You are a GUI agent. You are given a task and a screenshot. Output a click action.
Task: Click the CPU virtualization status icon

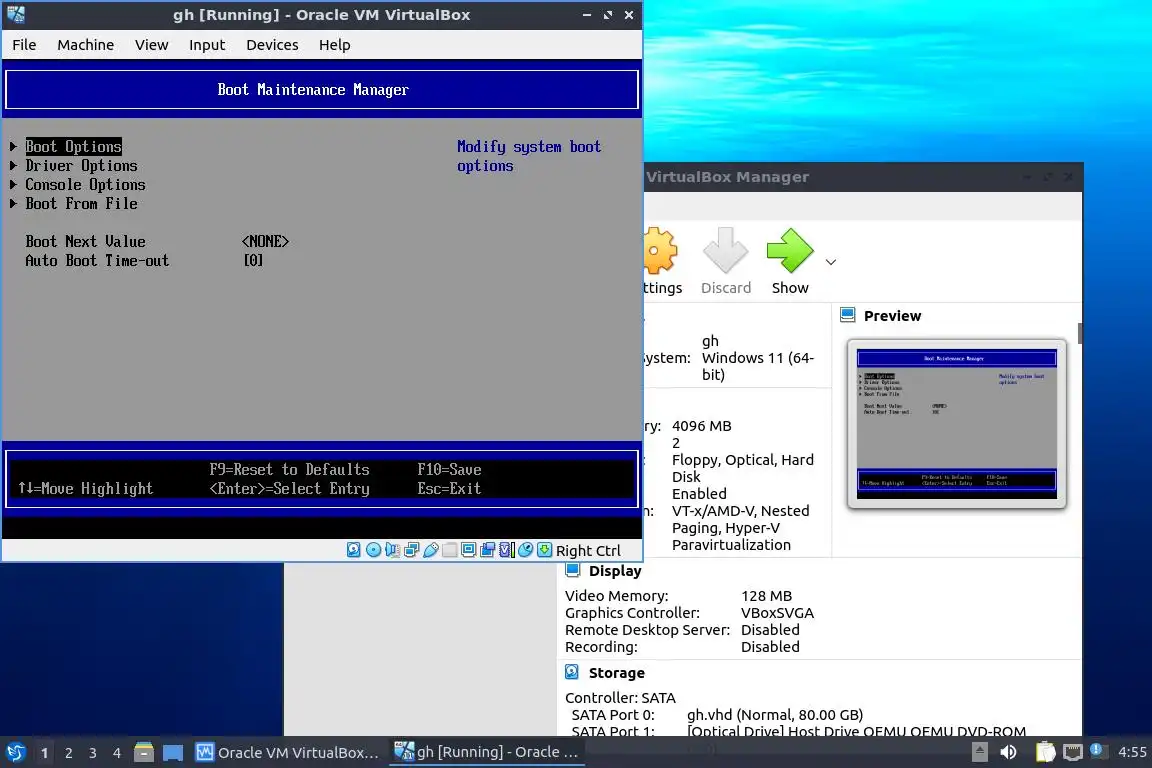(506, 550)
